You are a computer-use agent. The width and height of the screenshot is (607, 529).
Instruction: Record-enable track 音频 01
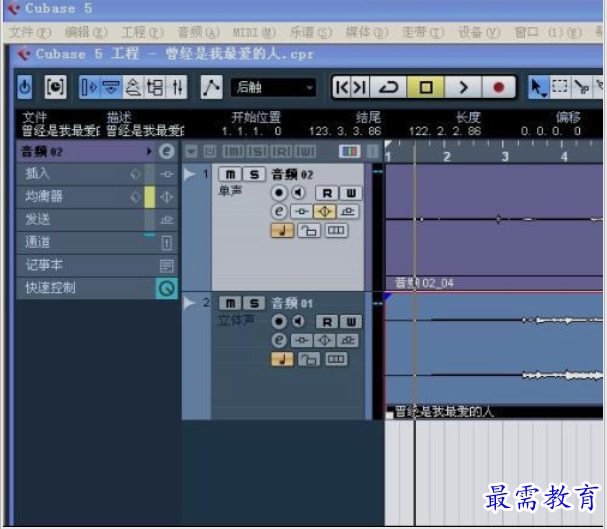[x=279, y=322]
